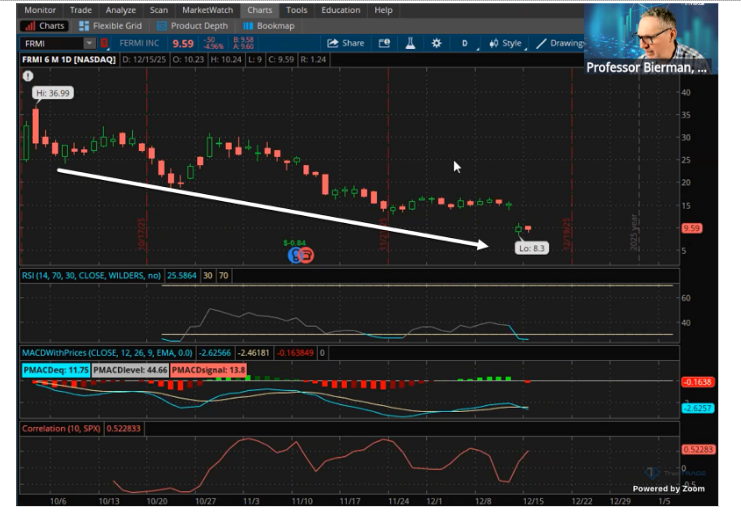
Task: Click the icon right of Share
Action: pos(384,44)
